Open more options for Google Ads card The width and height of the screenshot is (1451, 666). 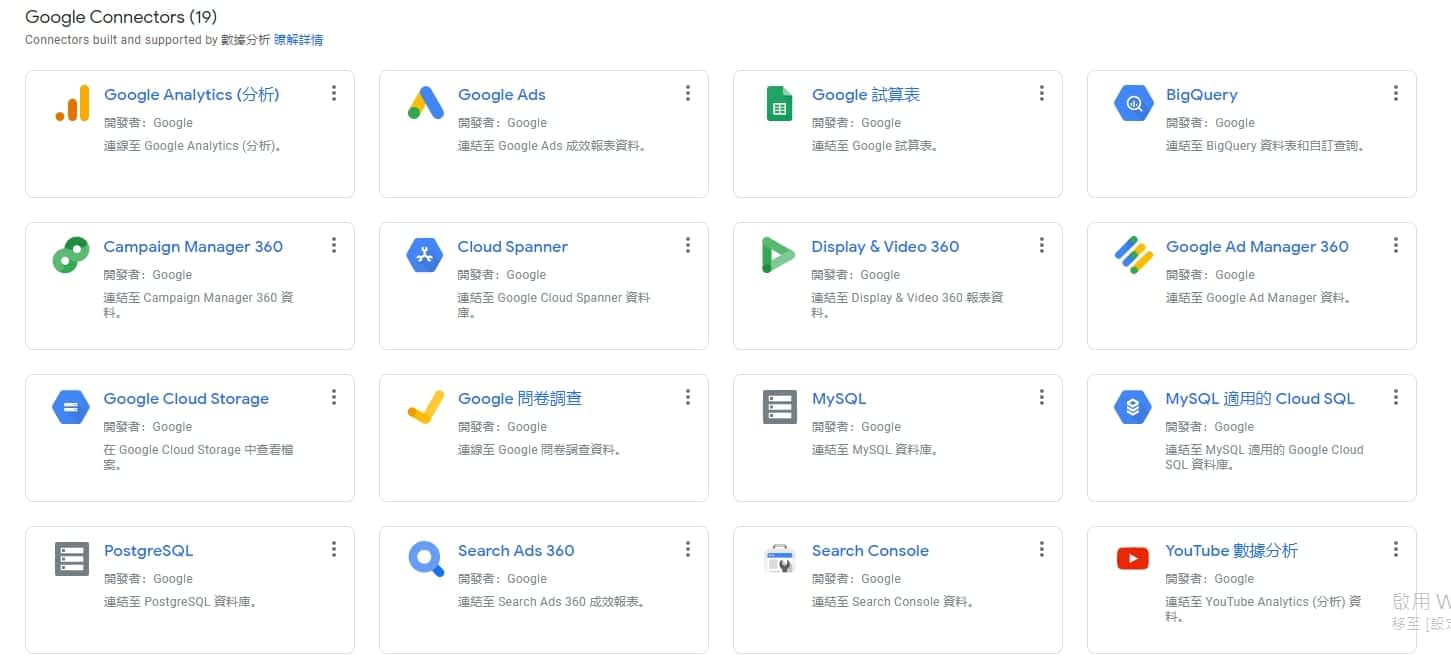coord(688,93)
